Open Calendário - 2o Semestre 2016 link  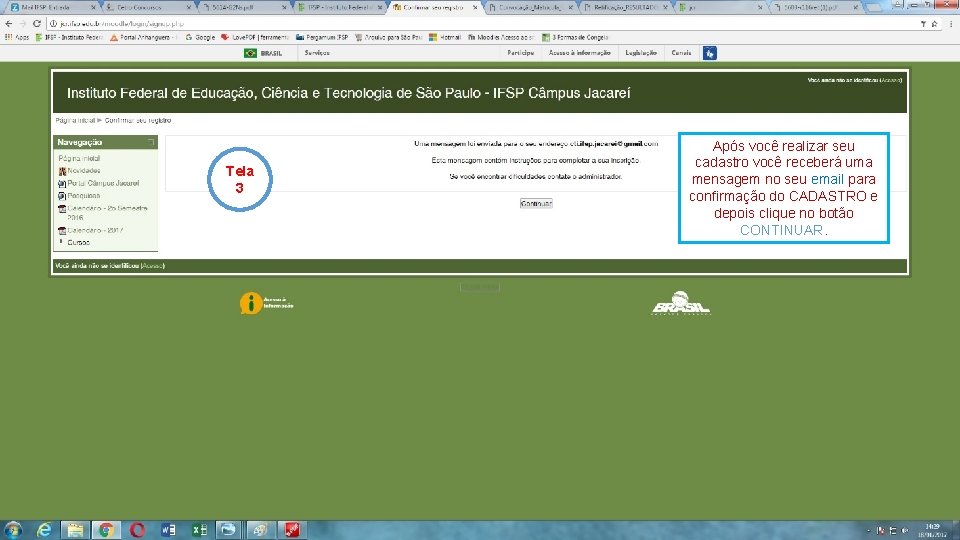coord(107,212)
